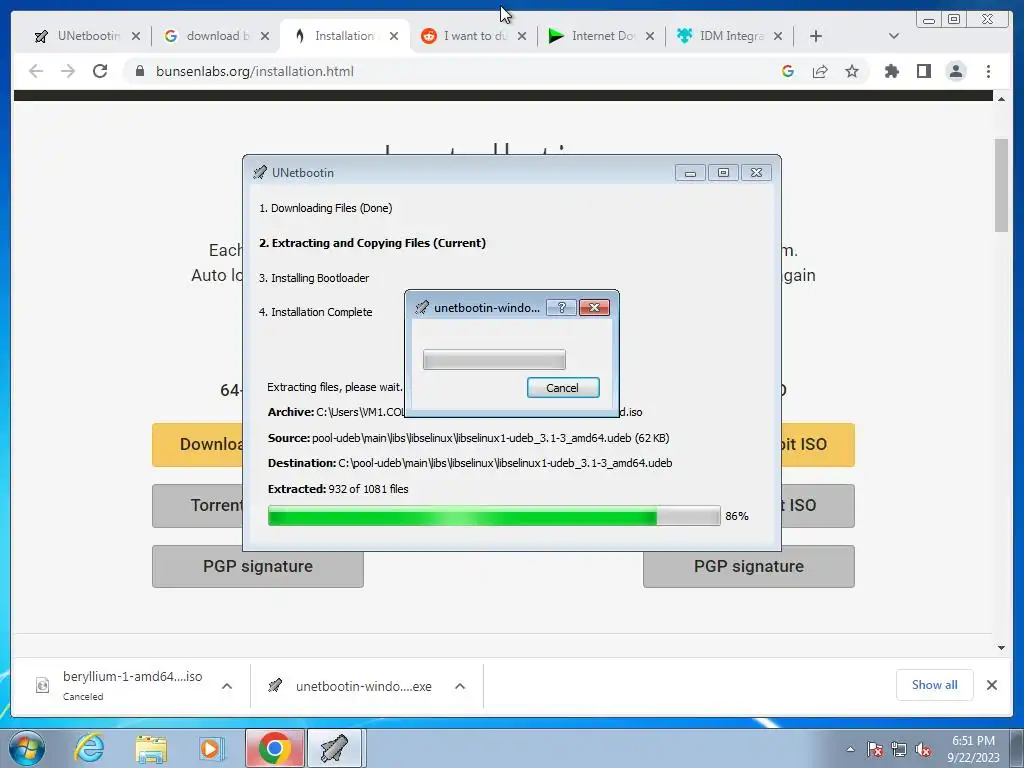Launch Internet Explorer from taskbar
Image resolution: width=1024 pixels, height=768 pixels.
[x=89, y=748]
